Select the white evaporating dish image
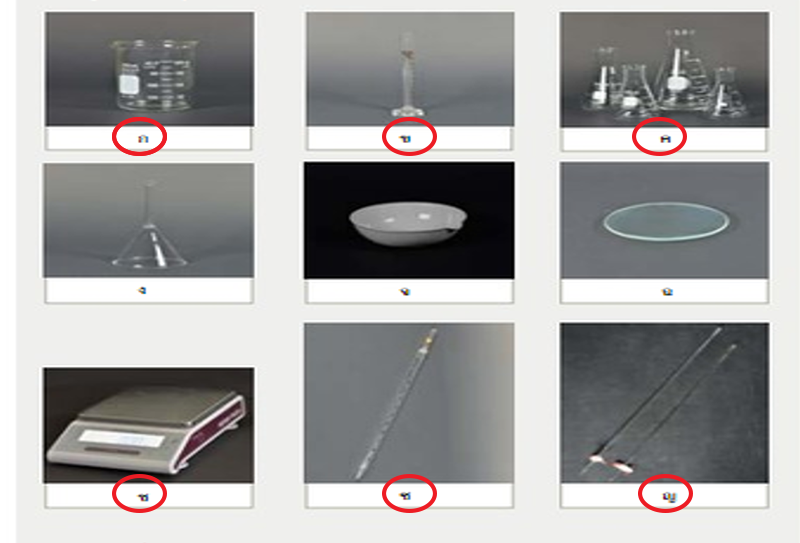 tap(409, 220)
